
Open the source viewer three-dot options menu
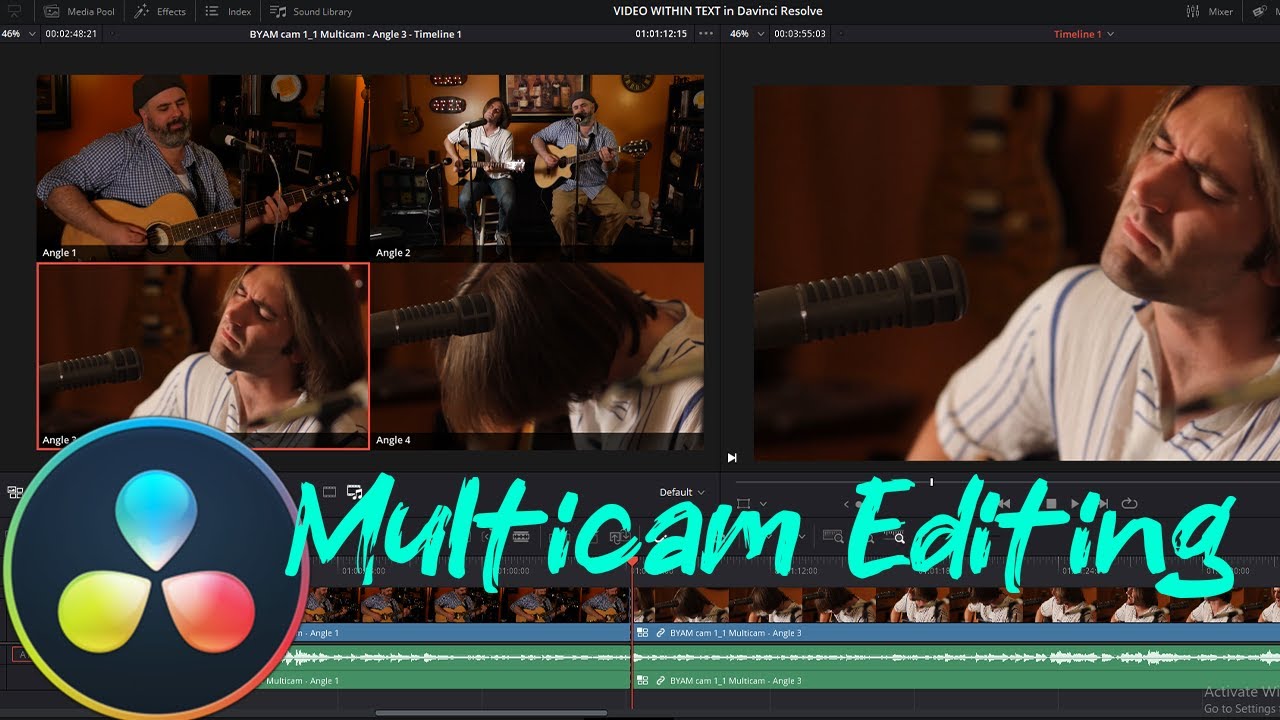706,34
